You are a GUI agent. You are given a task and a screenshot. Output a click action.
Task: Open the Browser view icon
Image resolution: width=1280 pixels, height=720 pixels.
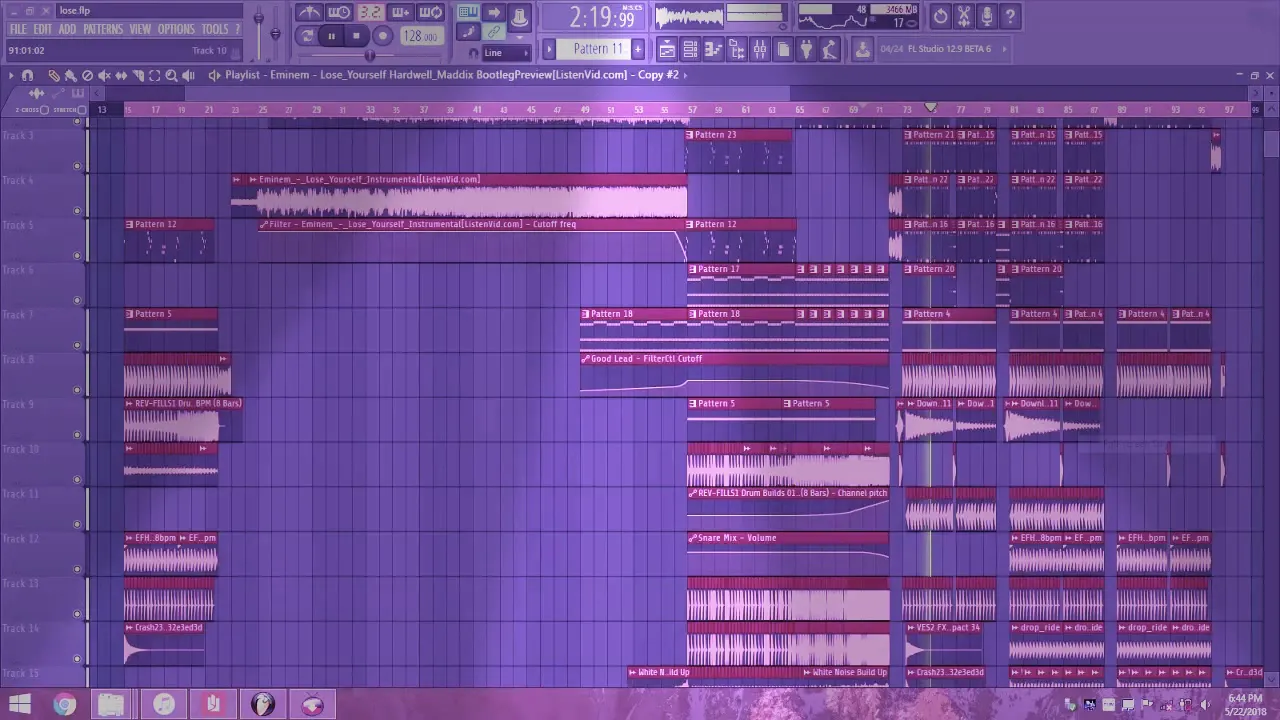pyautogui.click(x=737, y=48)
